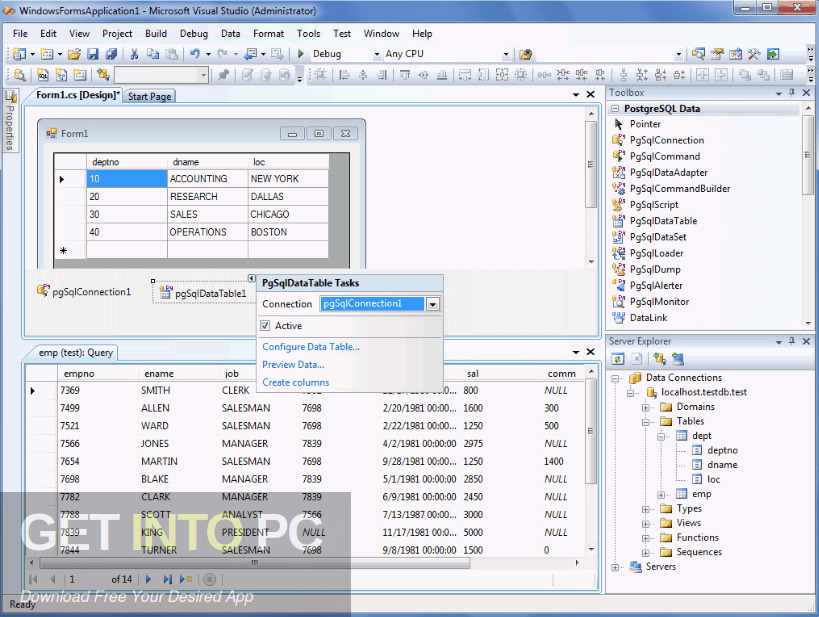This screenshot has width=819, height=617.
Task: Select PgSqlAlerter toolbox item
Action: (x=656, y=286)
